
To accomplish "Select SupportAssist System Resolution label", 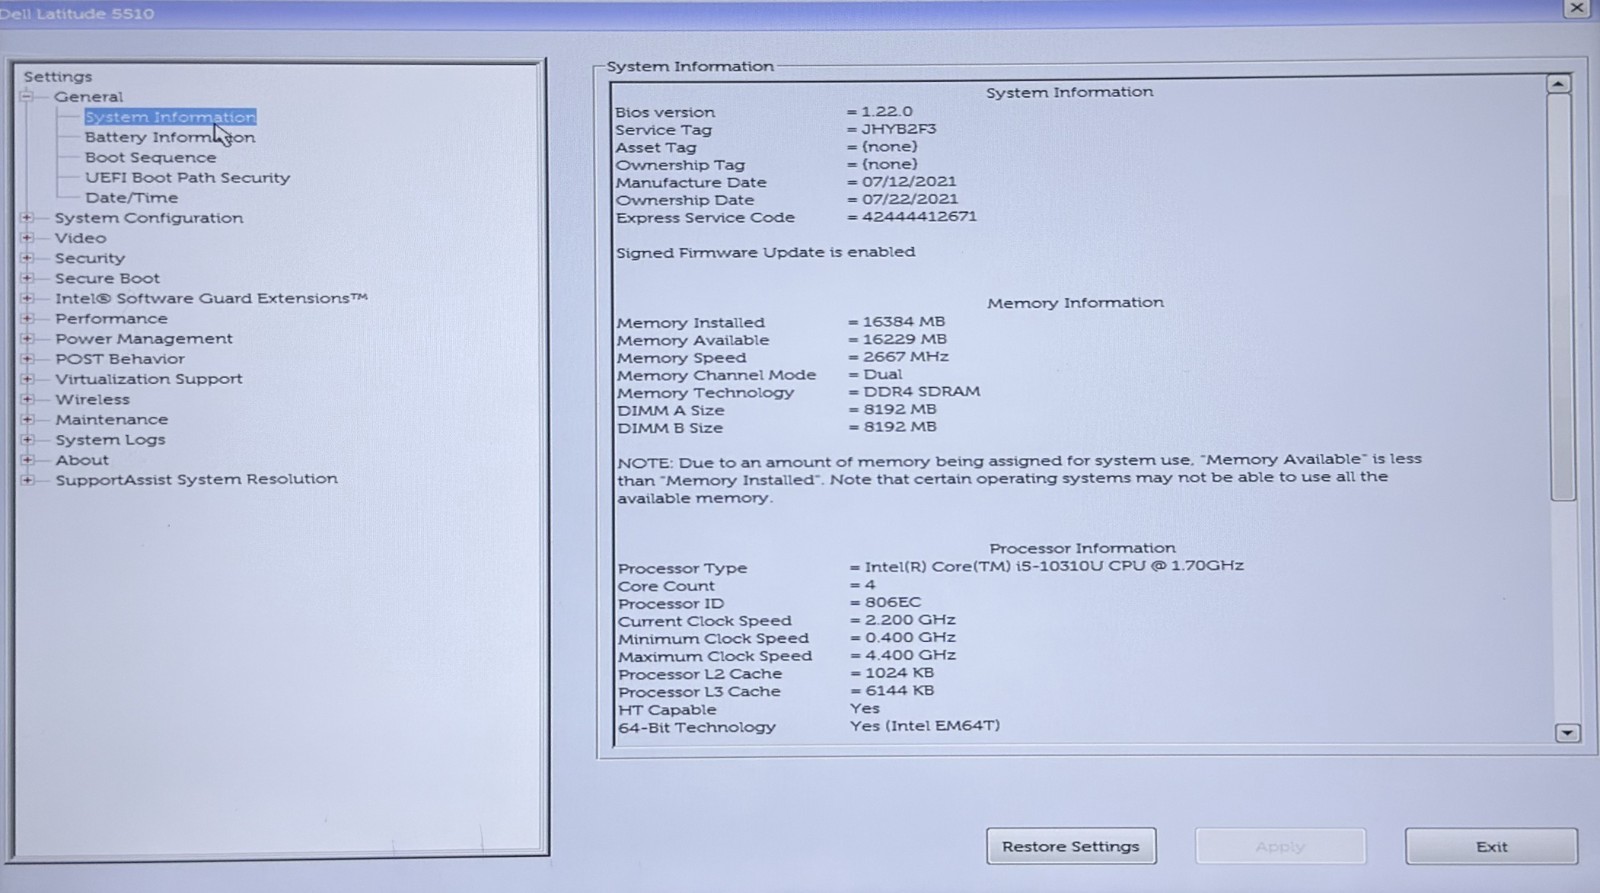I will [x=196, y=479].
